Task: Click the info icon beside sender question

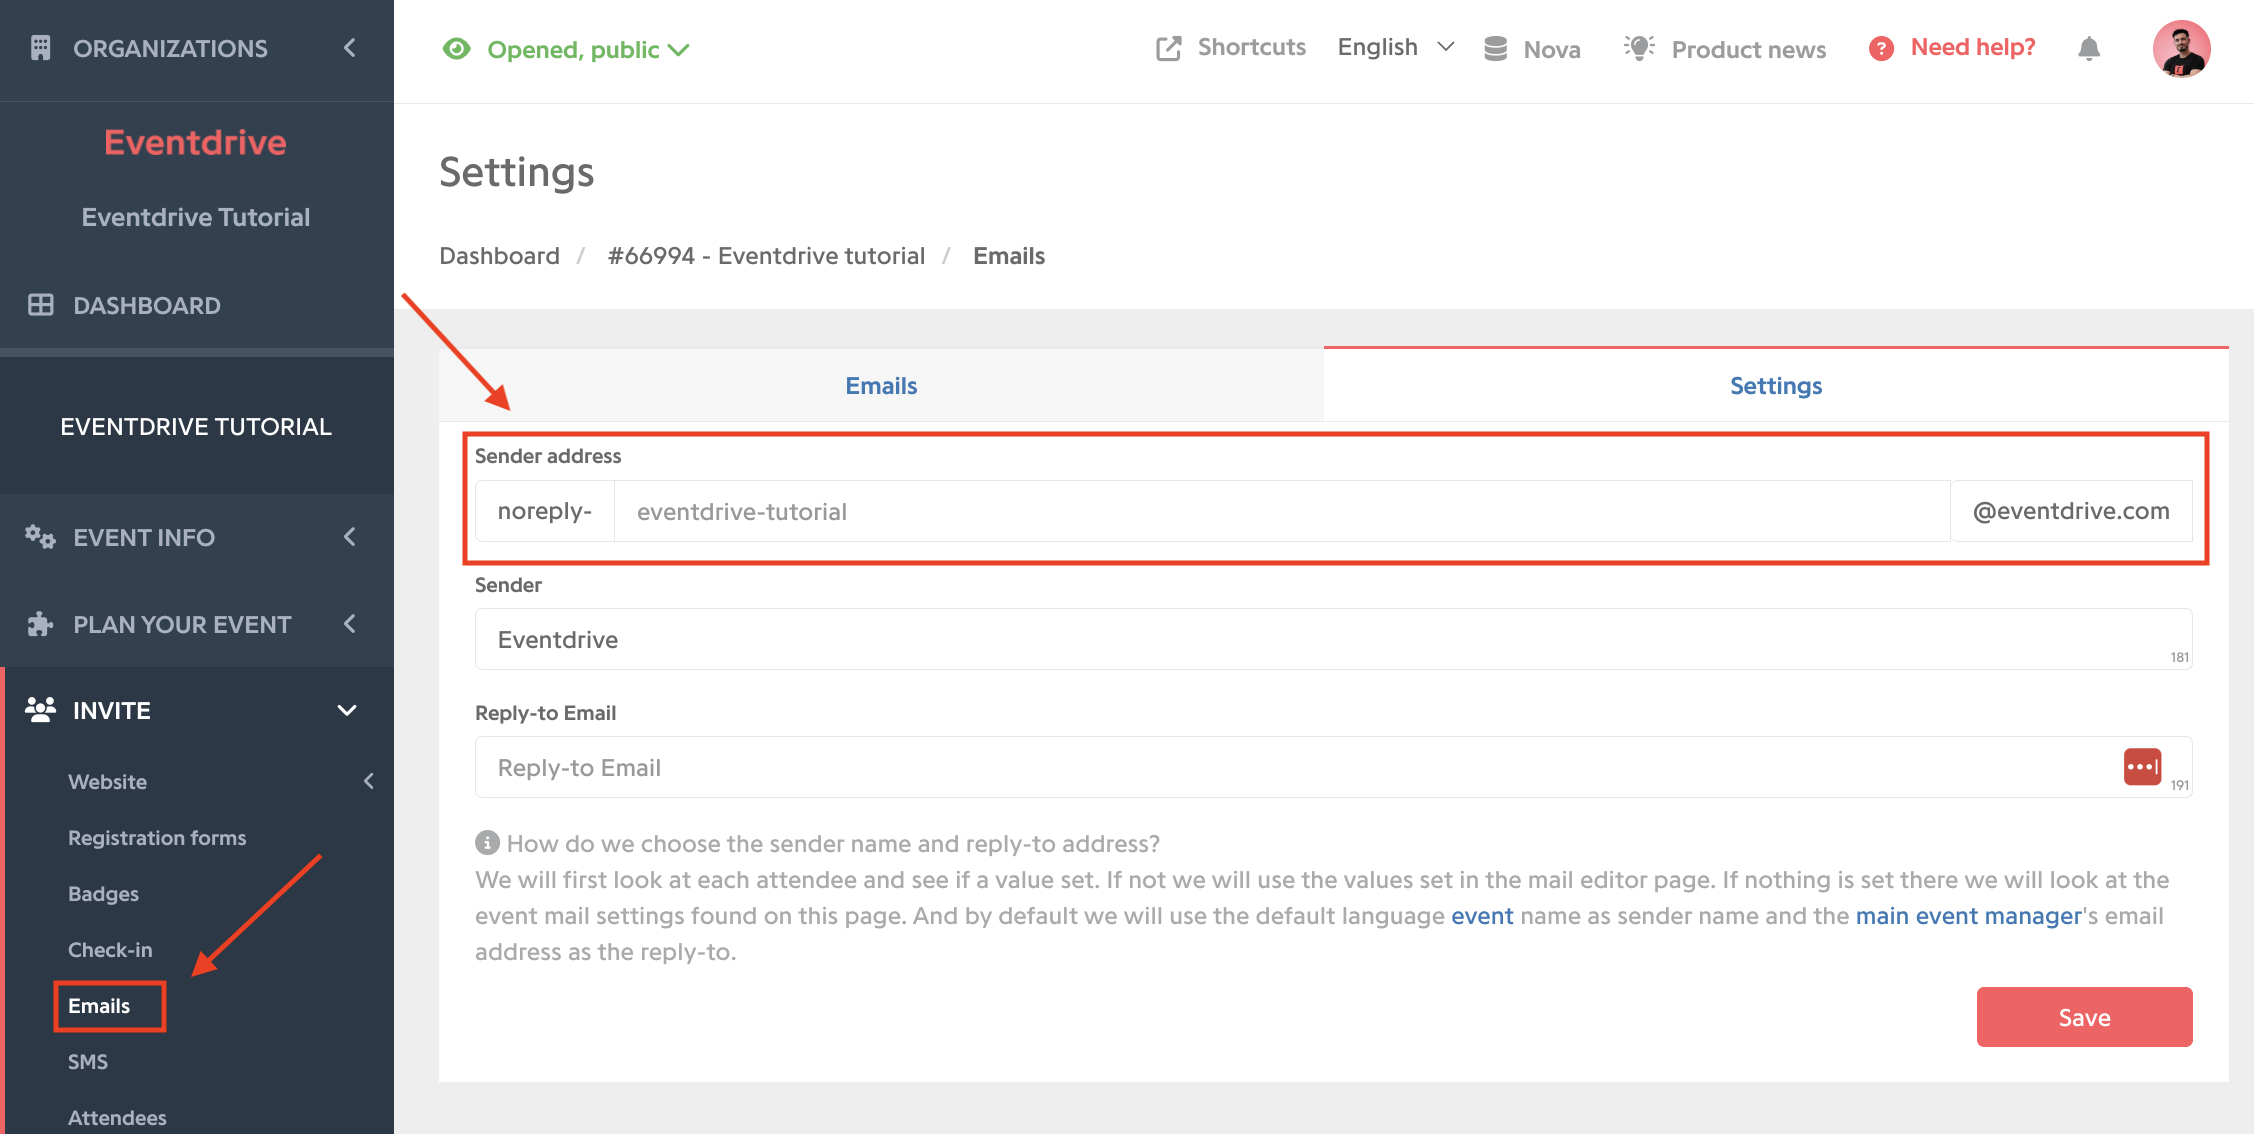Action: tap(487, 843)
